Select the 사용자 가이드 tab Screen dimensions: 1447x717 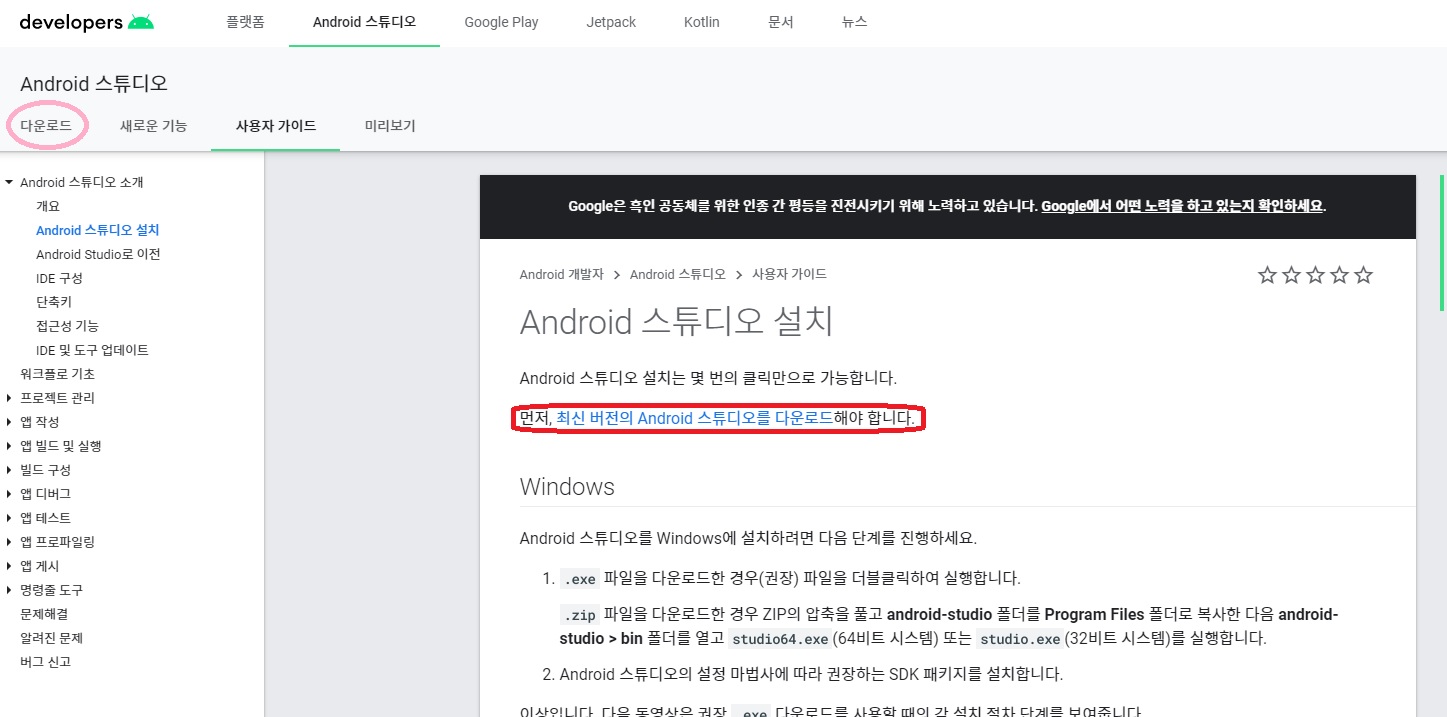pyautogui.click(x=276, y=126)
